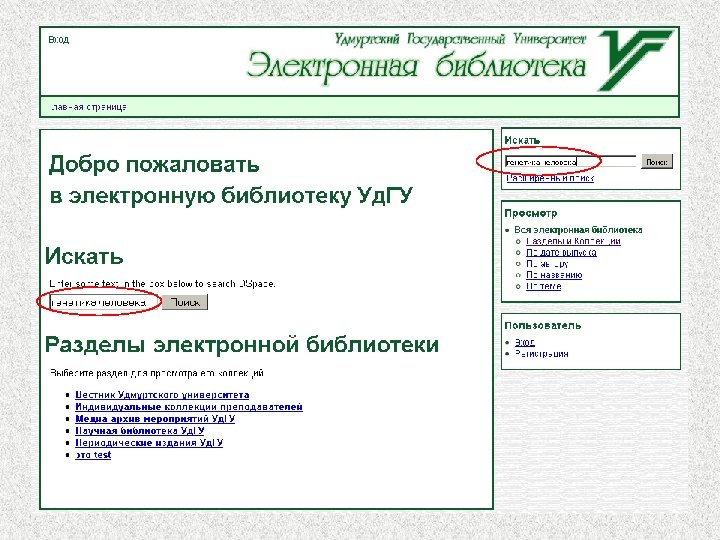This screenshot has height=540, width=720.
Task: Click the Разделы электронной библиотеки heading
Action: [x=242, y=344]
